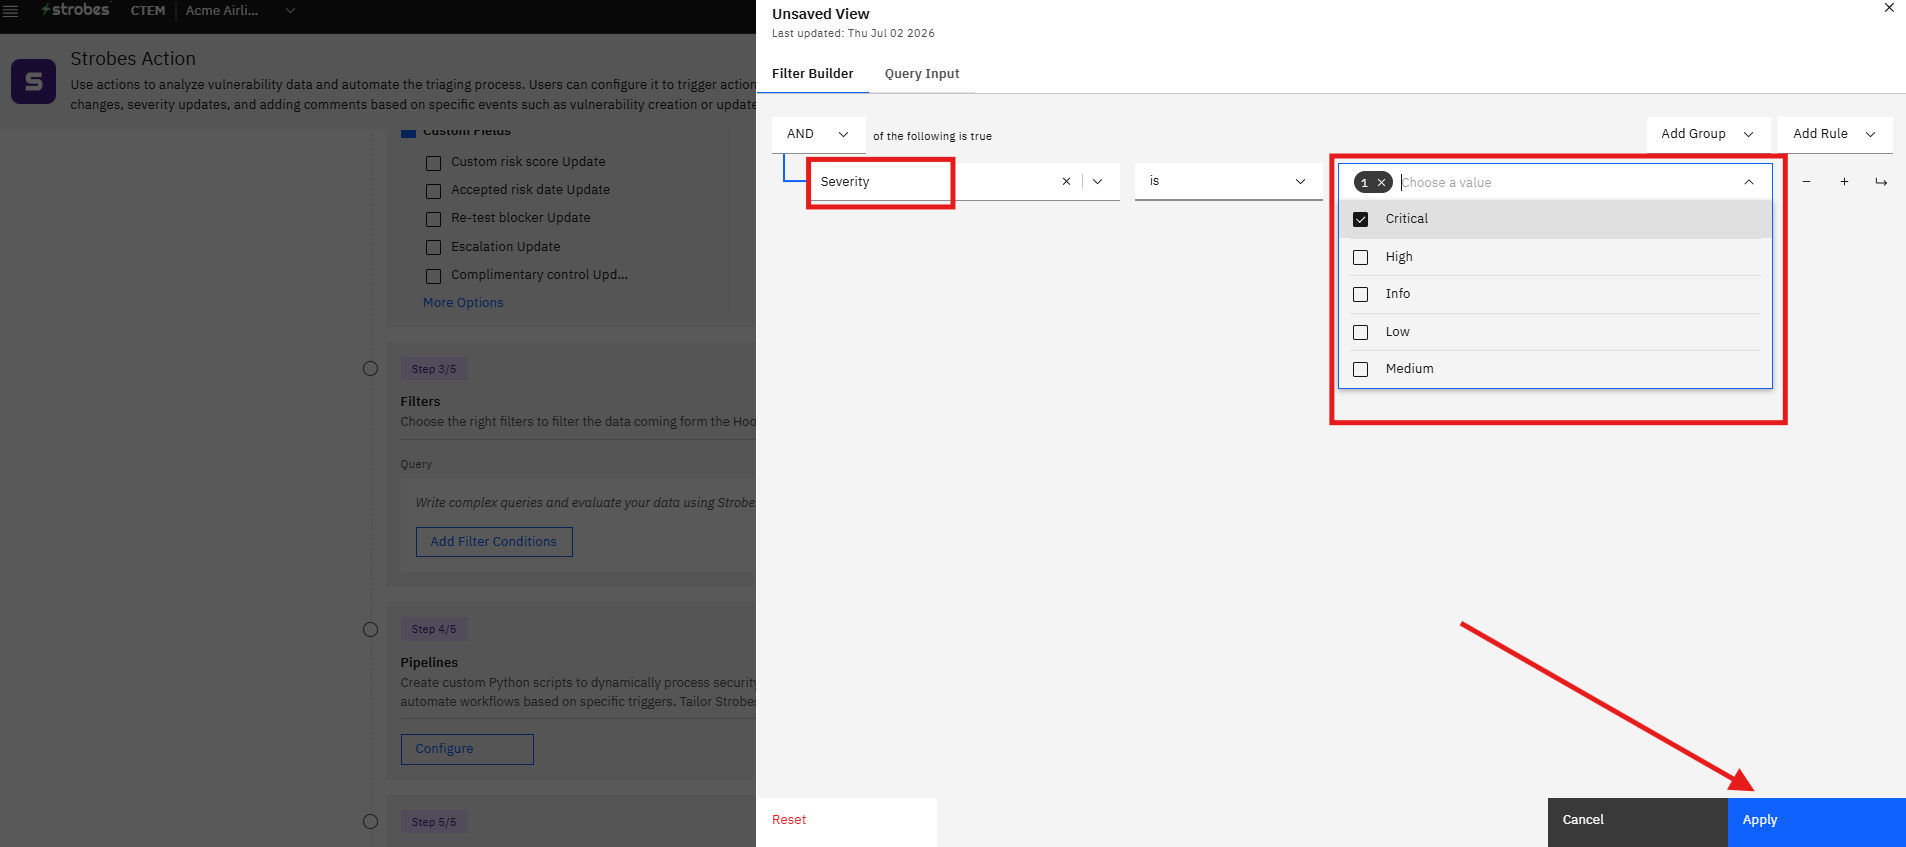Collapse the value list chevron
Image resolution: width=1906 pixels, height=847 pixels.
[1749, 182]
